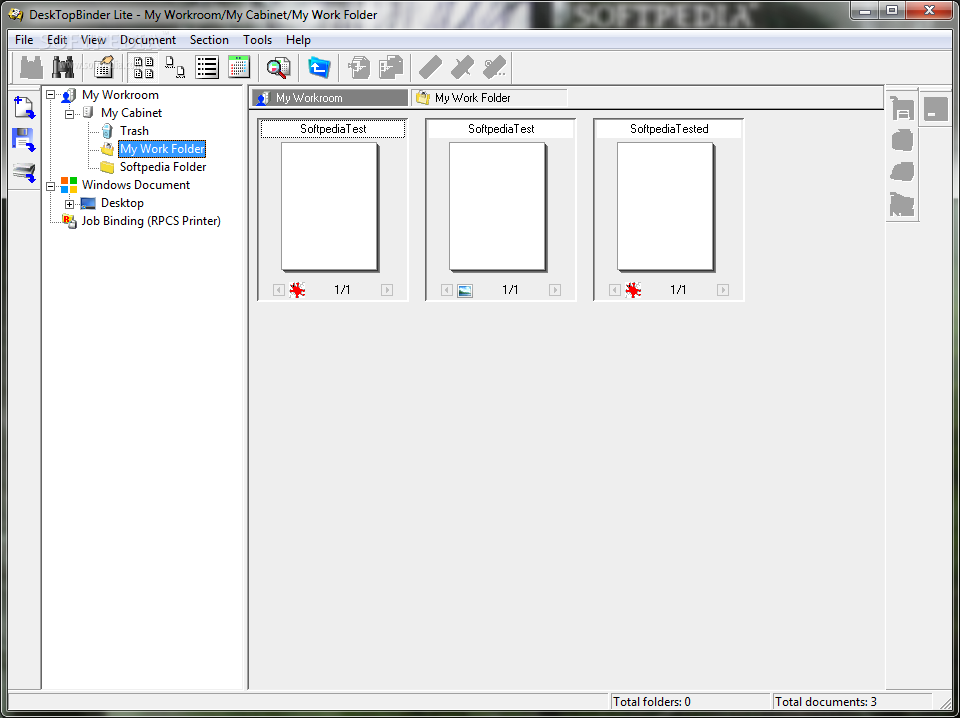Select Desktop label in the tree
Viewport: 960px width, 718px height.
coord(122,203)
